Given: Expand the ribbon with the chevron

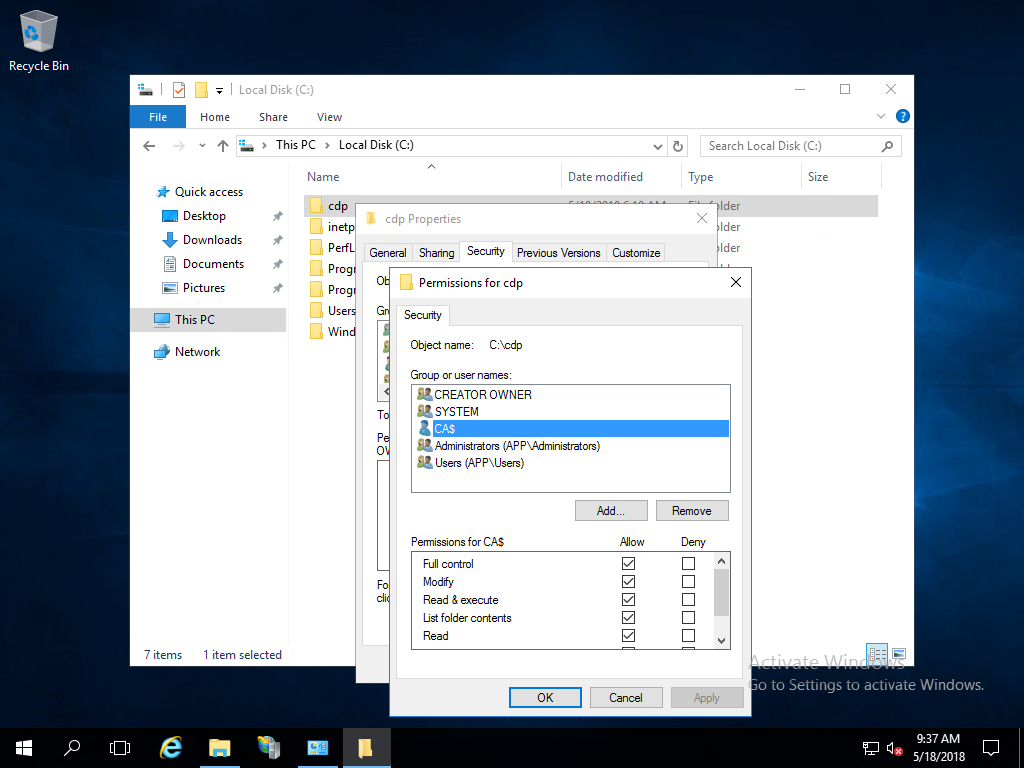Looking at the screenshot, I should [x=883, y=117].
